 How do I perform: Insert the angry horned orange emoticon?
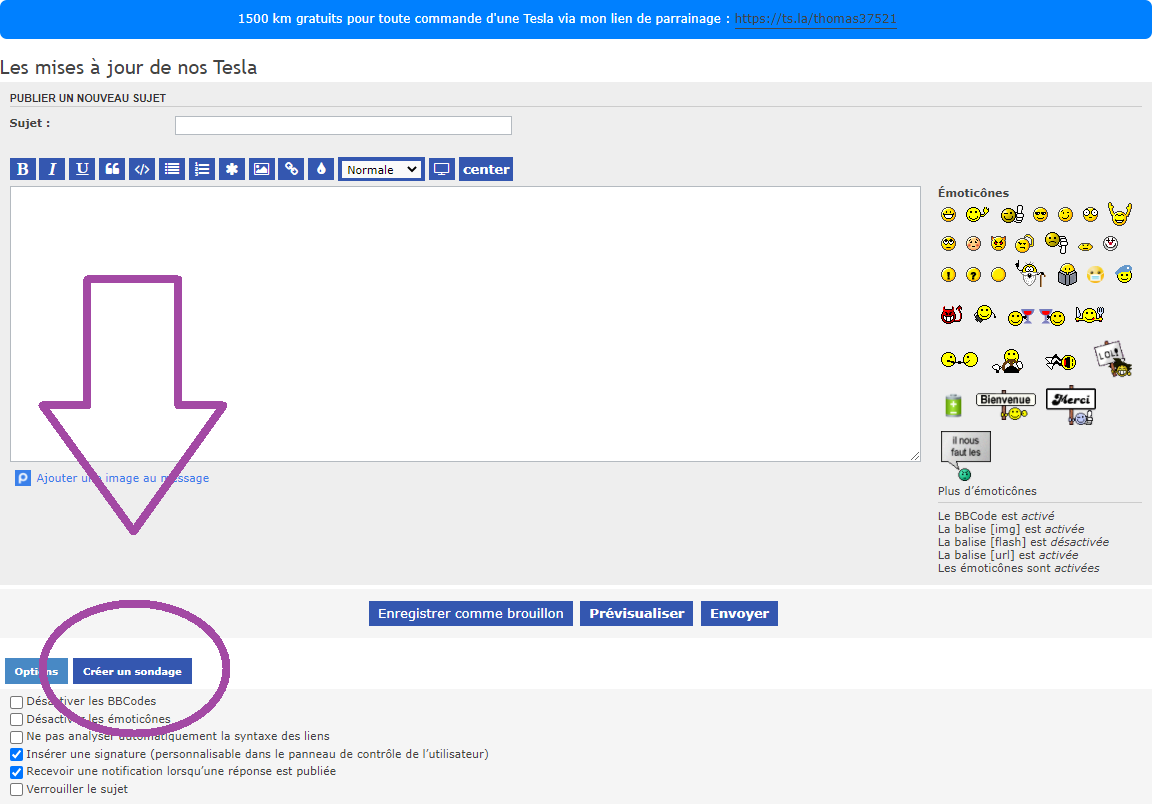[998, 243]
